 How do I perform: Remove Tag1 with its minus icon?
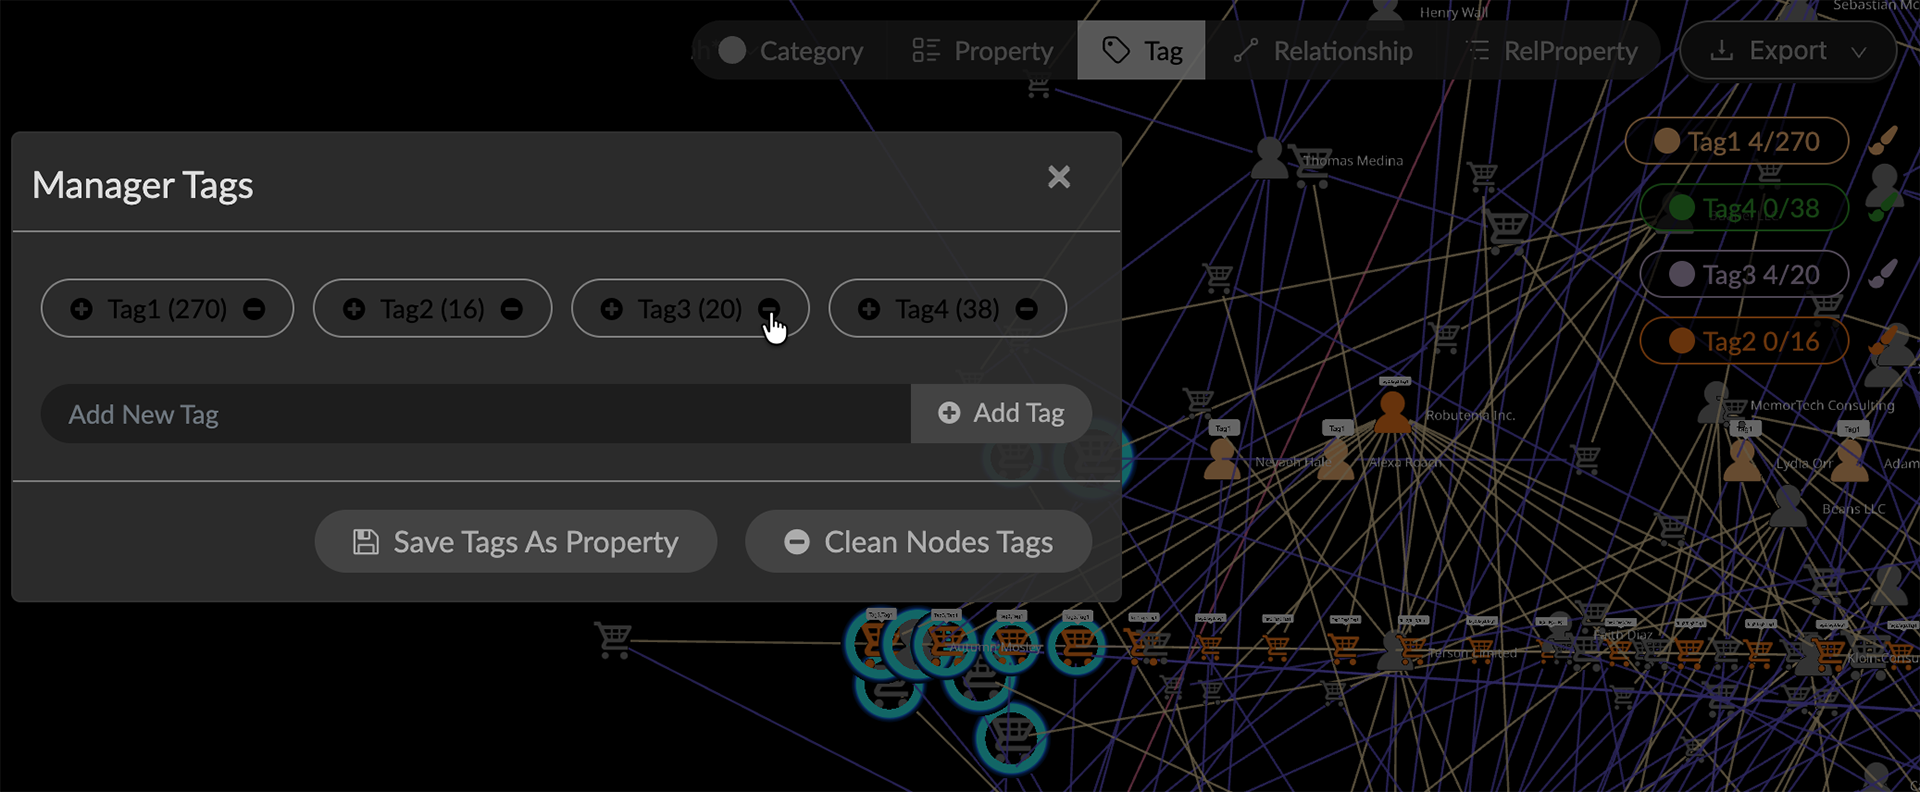254,309
